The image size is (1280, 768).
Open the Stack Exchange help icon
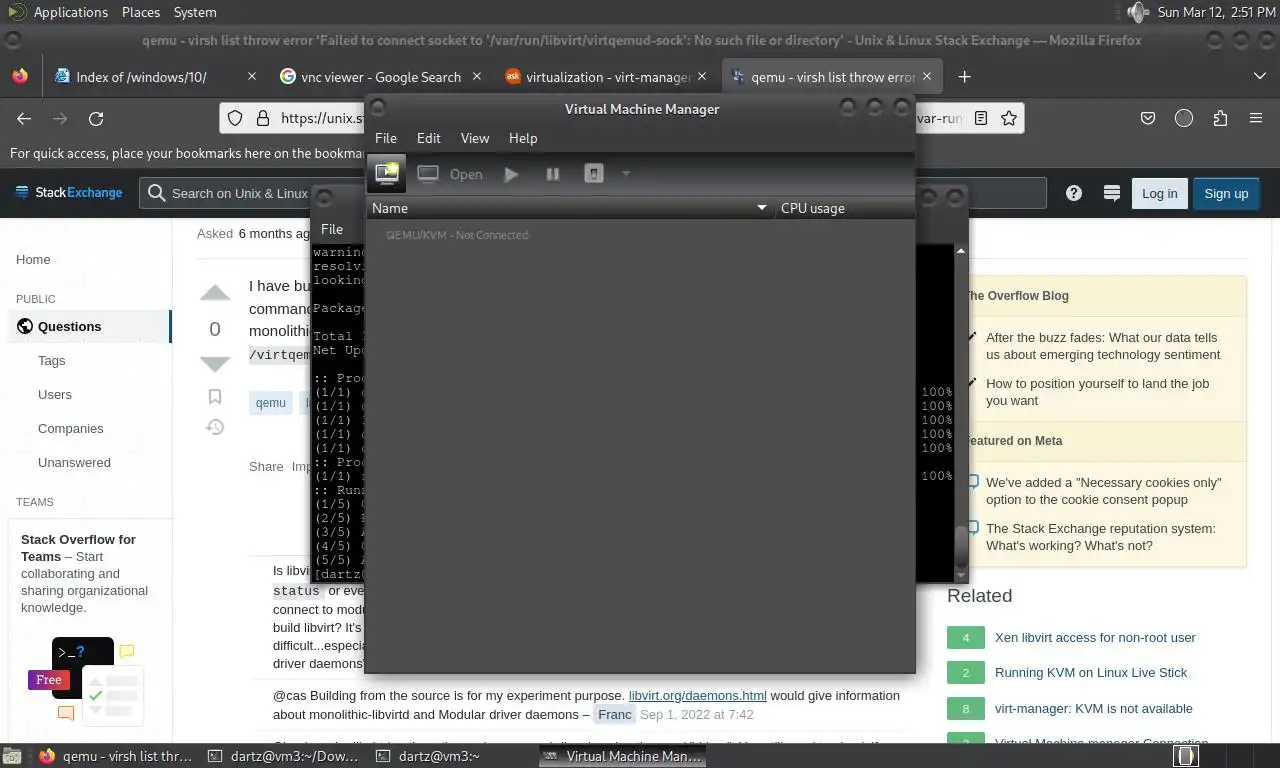[x=1074, y=193]
